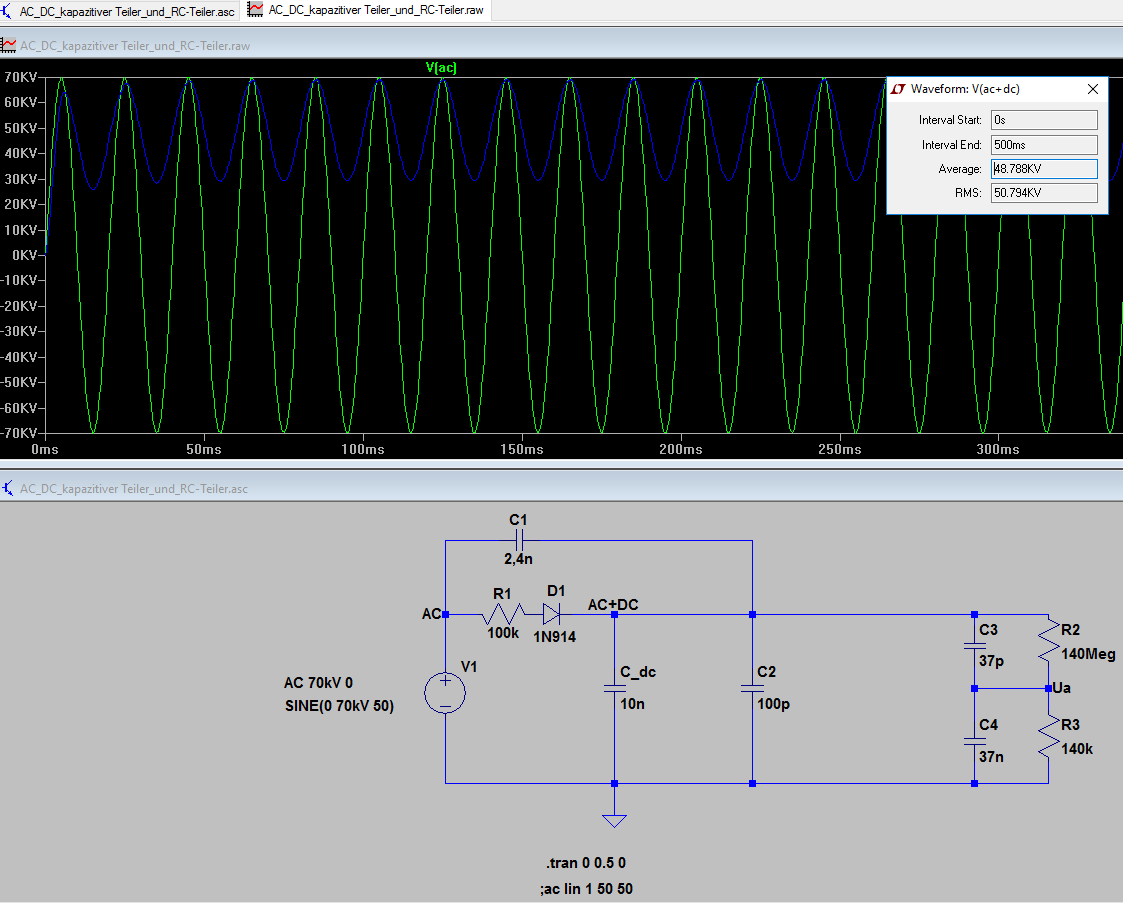The width and height of the screenshot is (1123, 903).
Task: Select resistor R2 symbol
Action: 1049,641
